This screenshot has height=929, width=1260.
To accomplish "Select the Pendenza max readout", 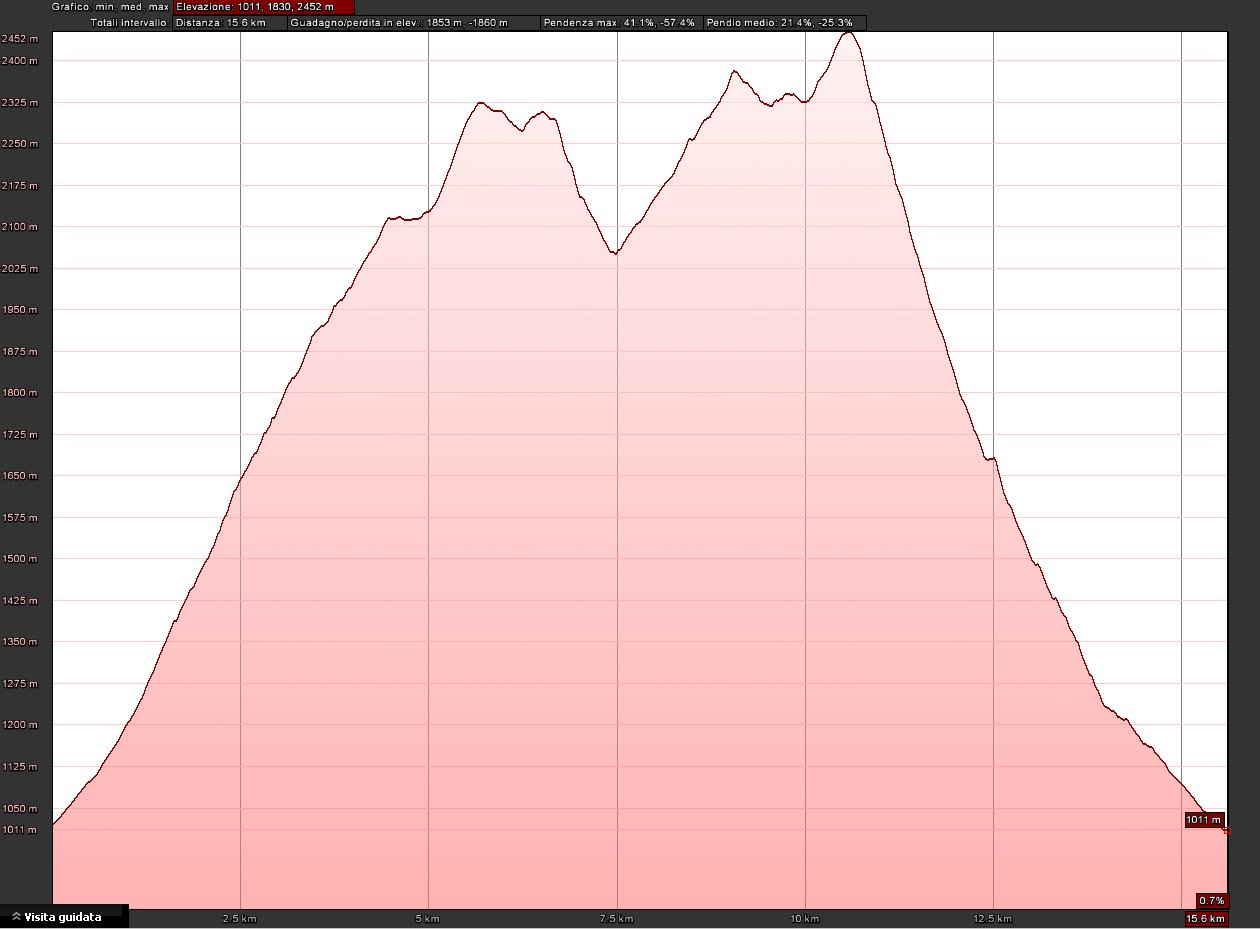I will tap(621, 22).
